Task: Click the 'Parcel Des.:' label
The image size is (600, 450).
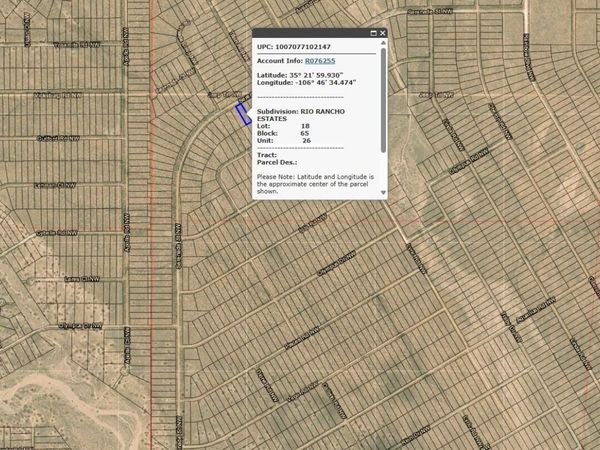Action: pyautogui.click(x=277, y=163)
